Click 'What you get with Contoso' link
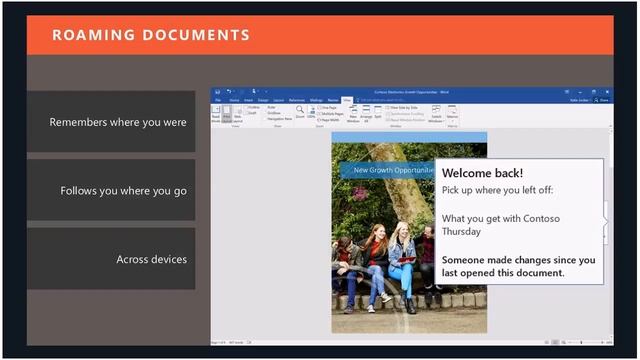This screenshot has height=360, width=640. [501, 225]
